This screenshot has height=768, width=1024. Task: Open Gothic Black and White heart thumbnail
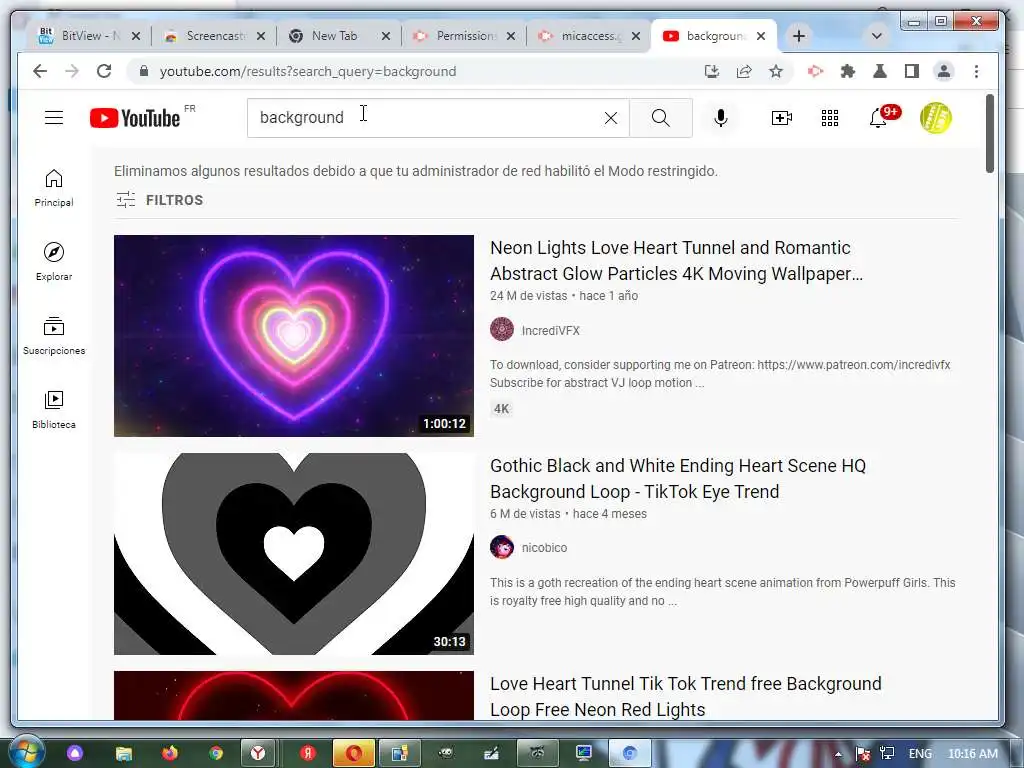coord(294,554)
